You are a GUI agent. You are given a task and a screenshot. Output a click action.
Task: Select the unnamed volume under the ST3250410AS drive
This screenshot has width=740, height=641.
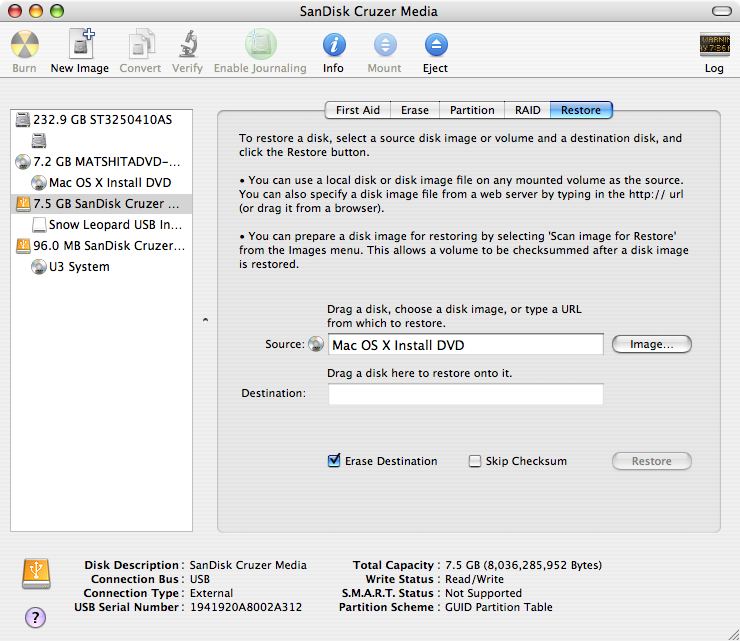pyautogui.click(x=101, y=141)
